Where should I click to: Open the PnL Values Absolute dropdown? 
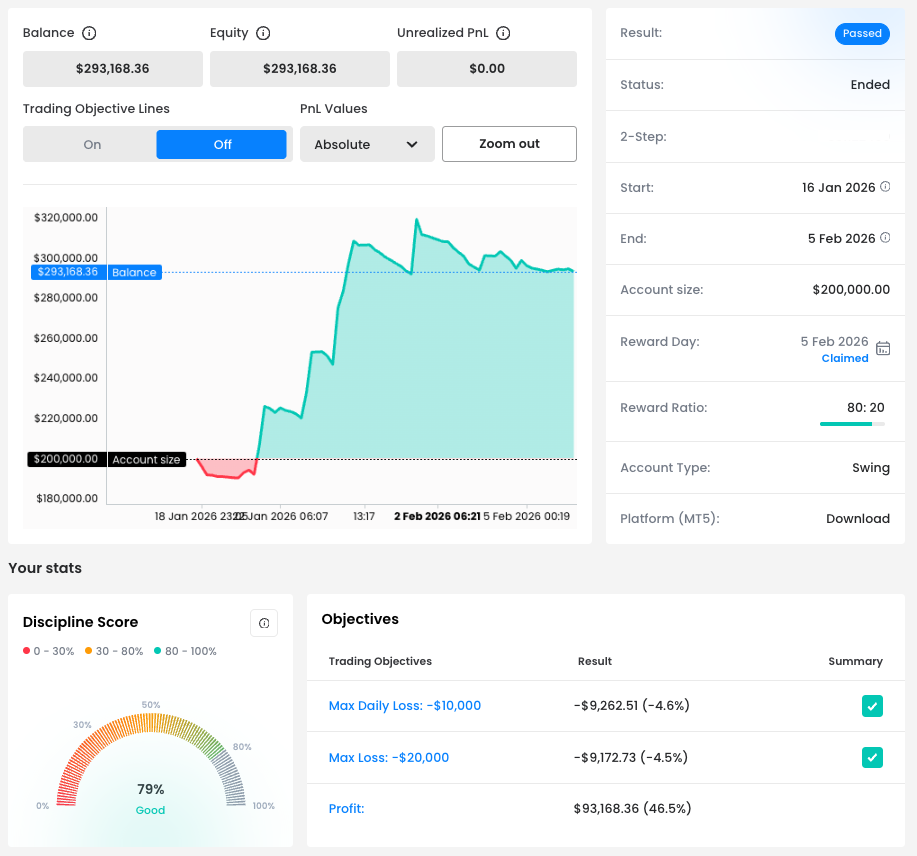point(366,145)
